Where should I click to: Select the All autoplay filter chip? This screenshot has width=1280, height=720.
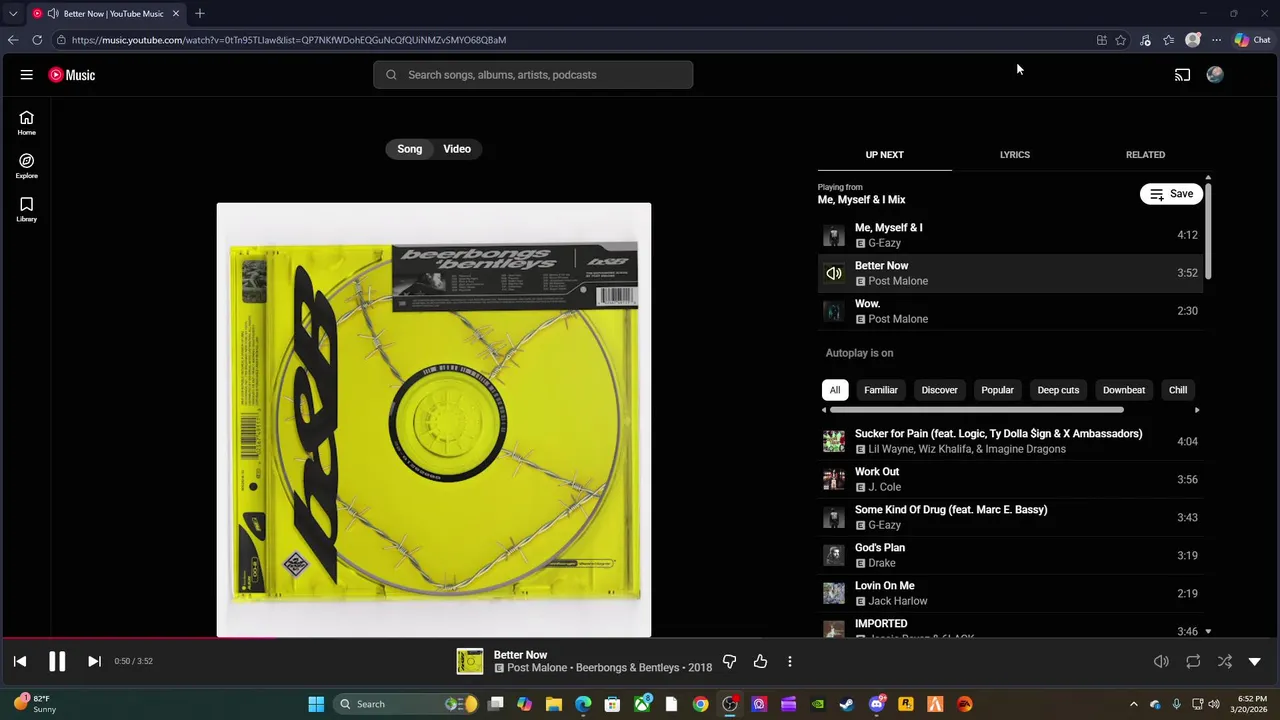[x=835, y=390]
